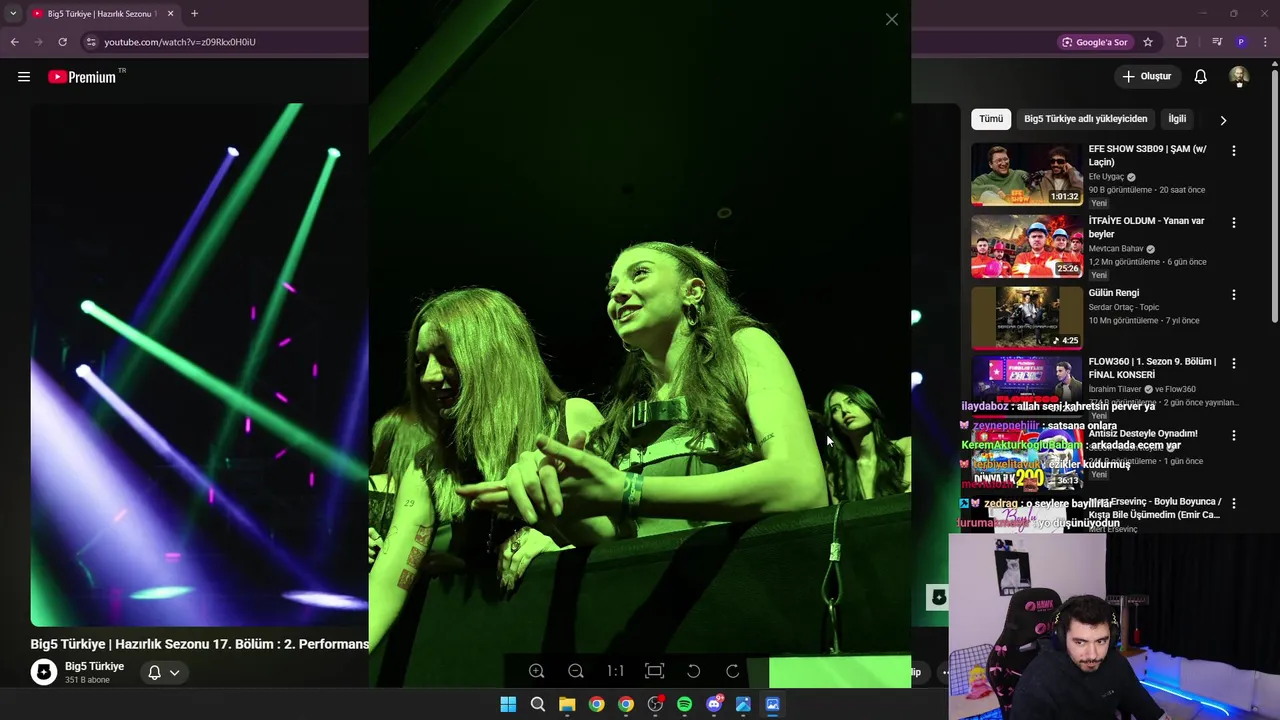Open Spotify from taskbar
Viewport: 1280px width, 720px height.
pos(684,704)
